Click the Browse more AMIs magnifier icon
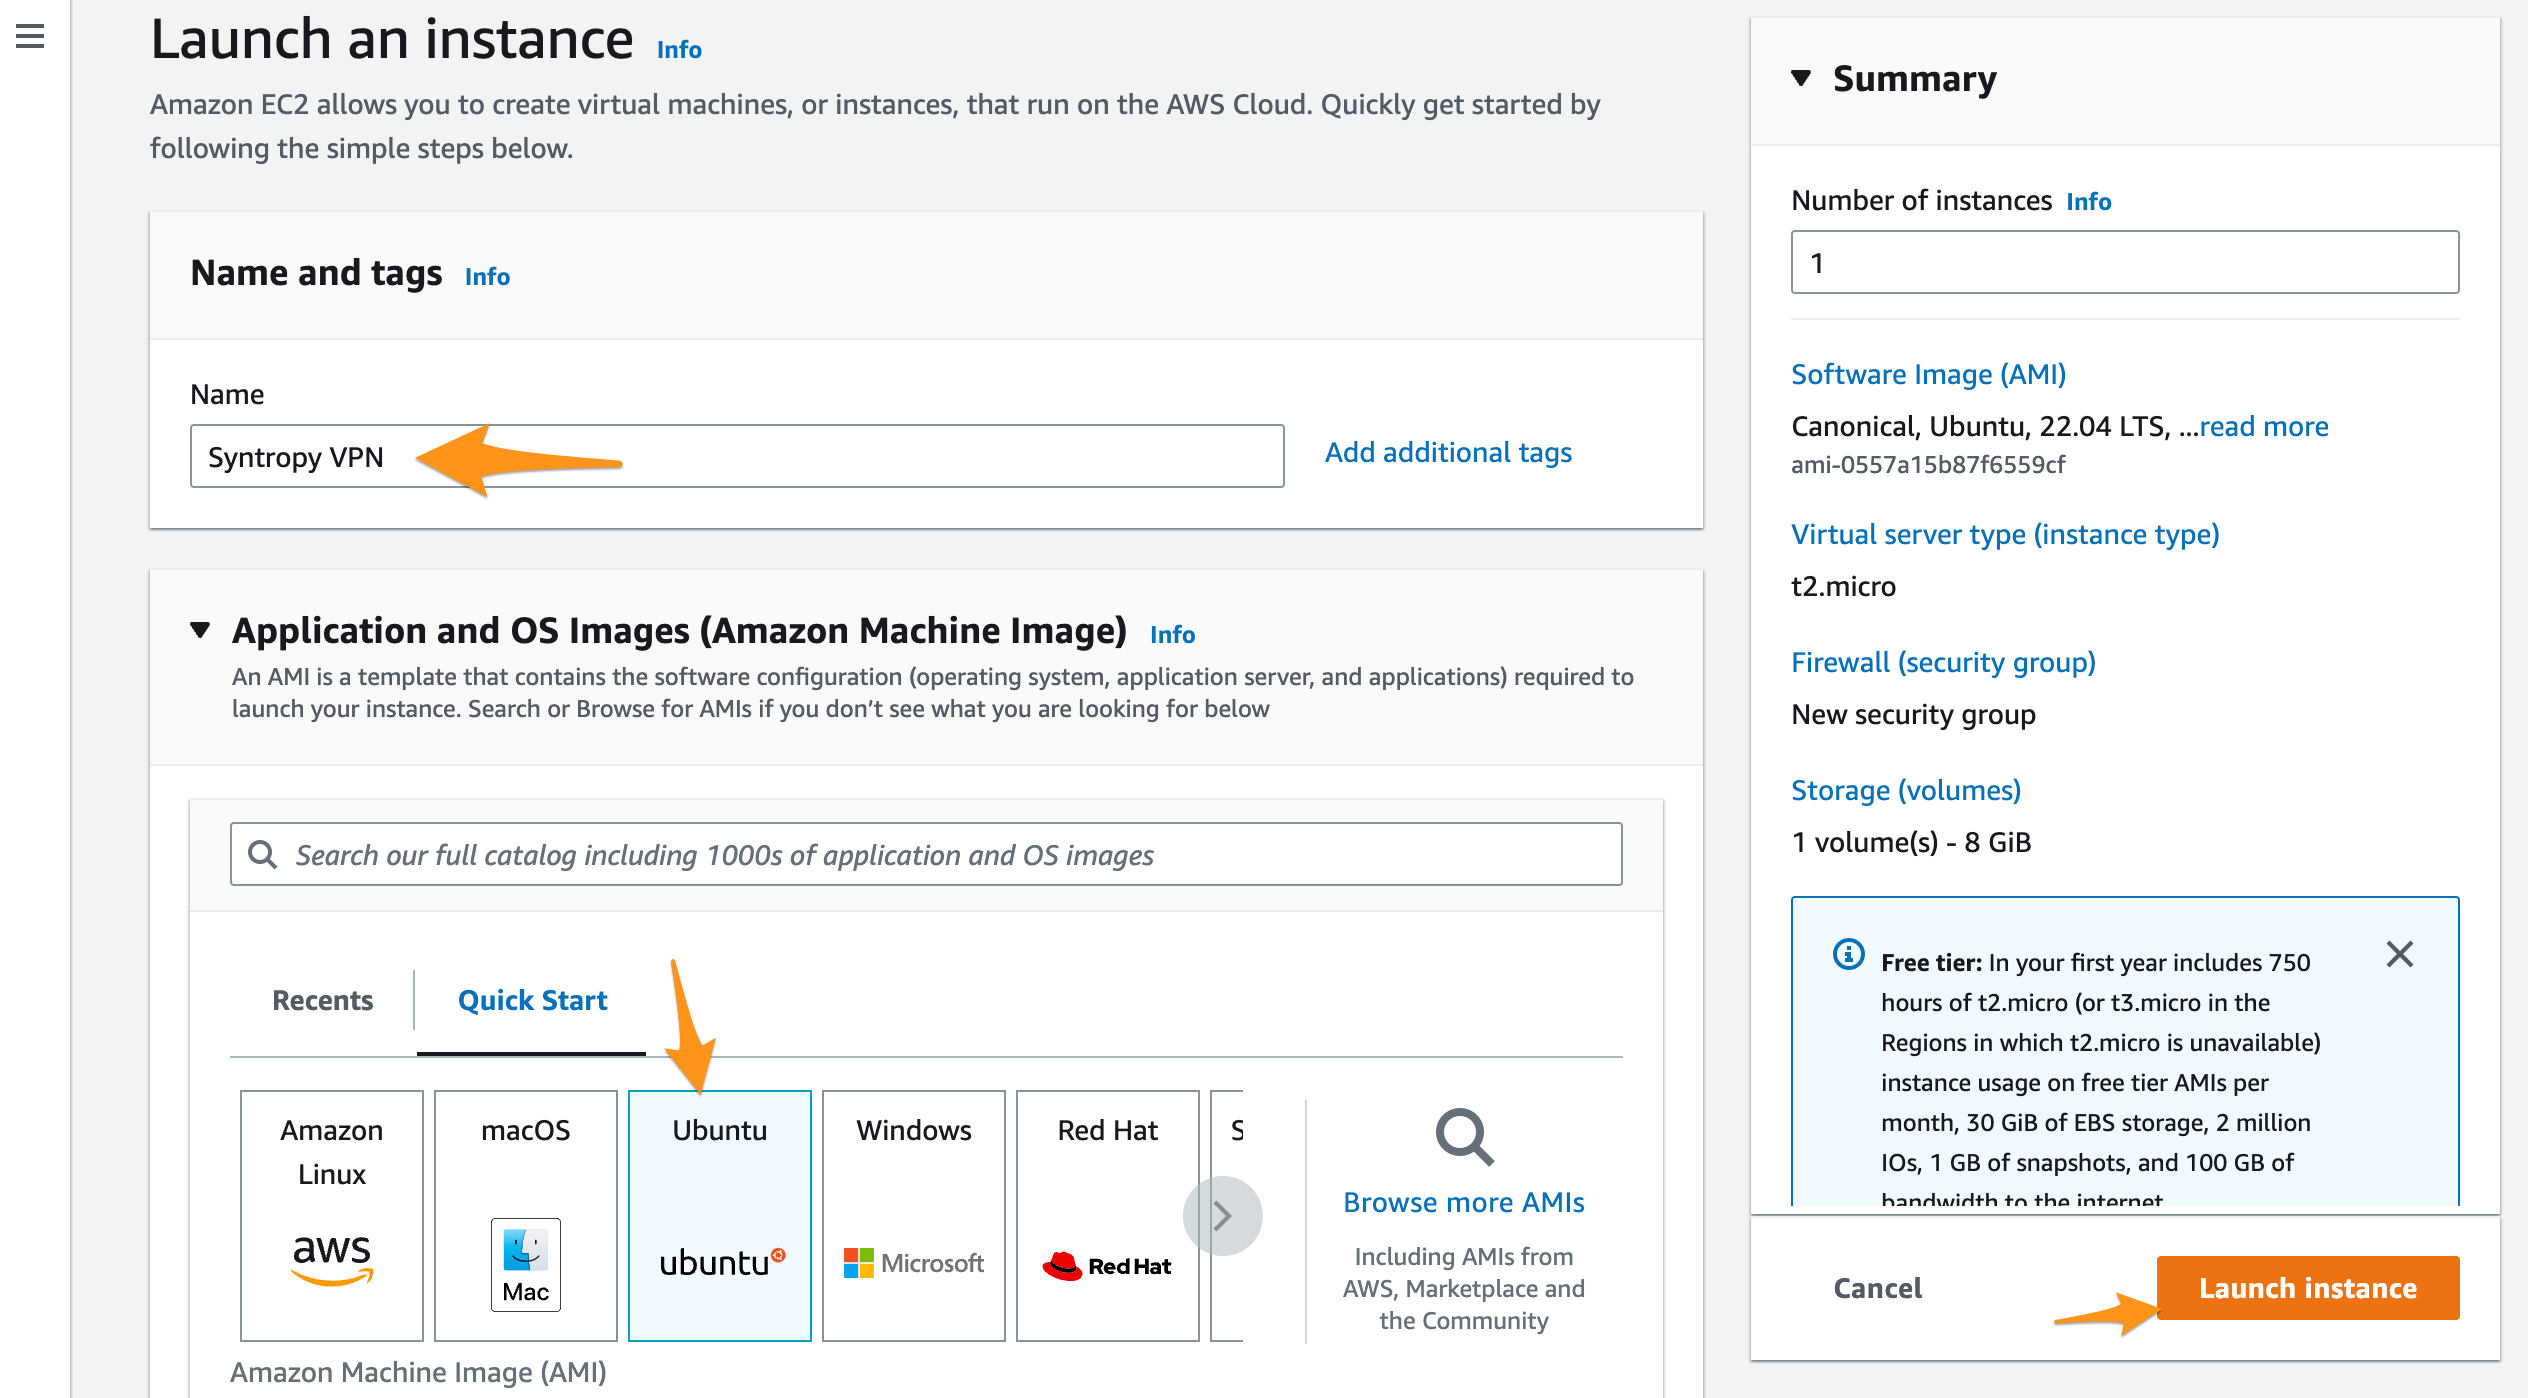Screen dimensions: 2528x1398 click(x=1463, y=1137)
